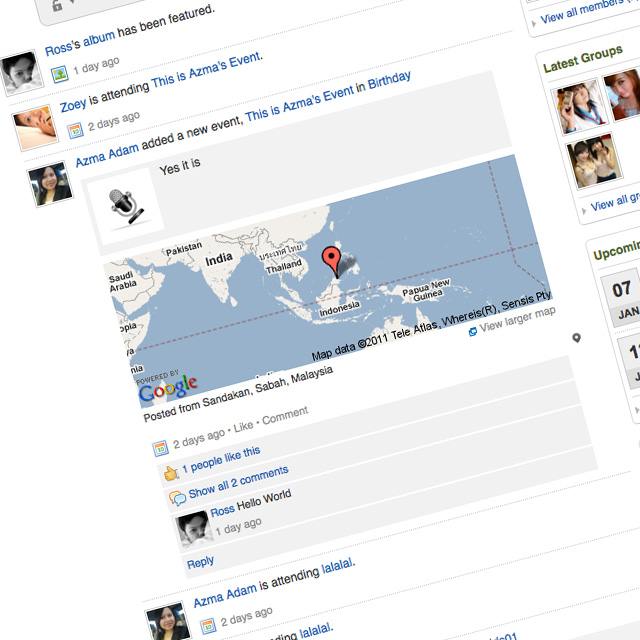This screenshot has height=640, width=640.
Task: Click 1 day ago under Hello World comment
Action: pyautogui.click(x=238, y=527)
